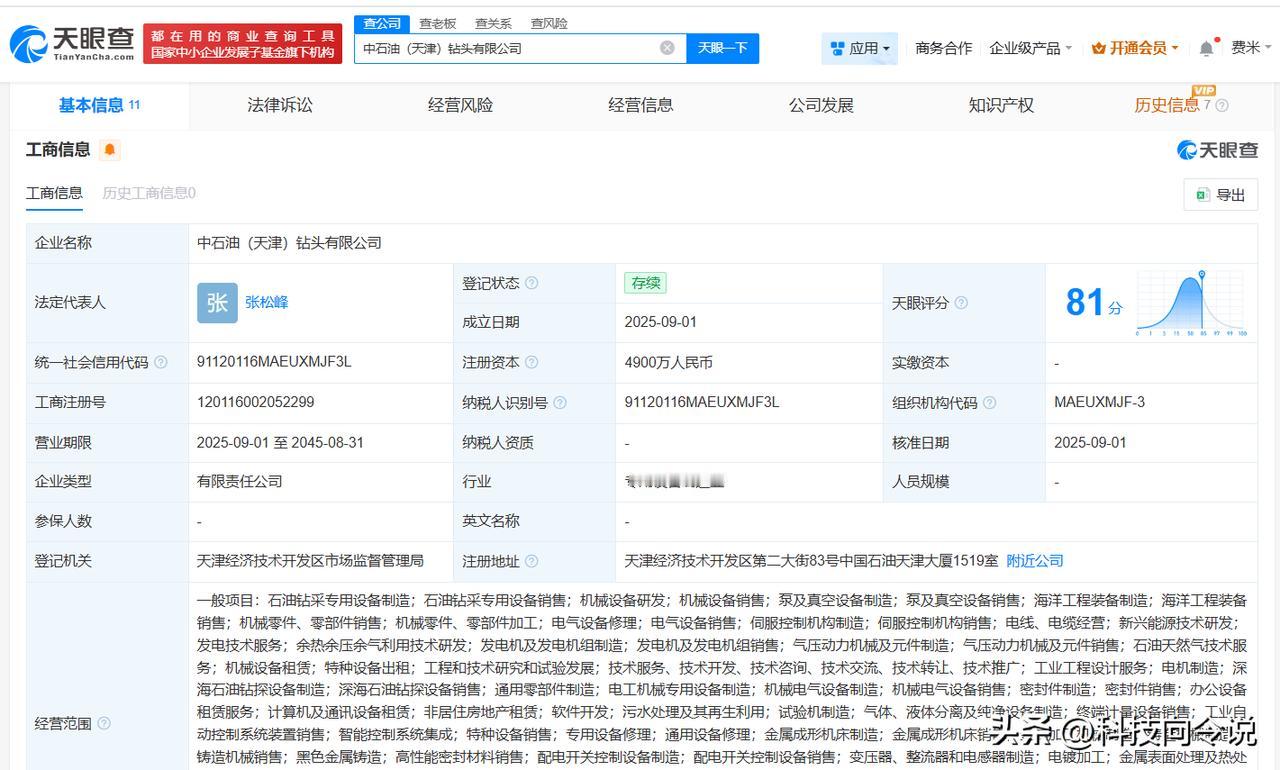The image size is (1280, 770).
Task: Select the 查风险 search tab
Action: click(x=549, y=23)
